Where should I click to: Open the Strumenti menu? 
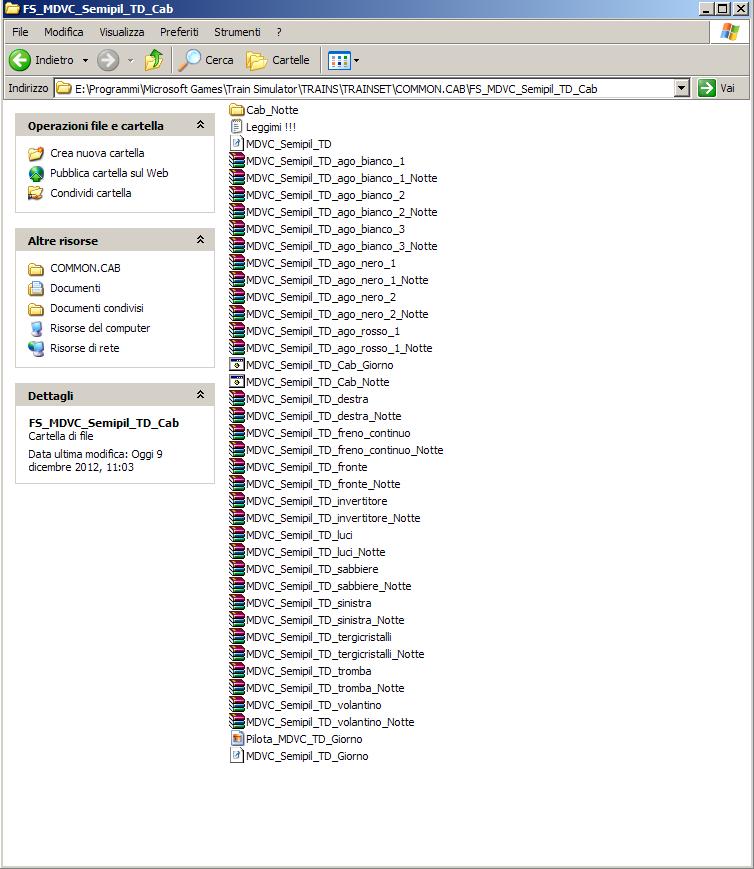[237, 32]
